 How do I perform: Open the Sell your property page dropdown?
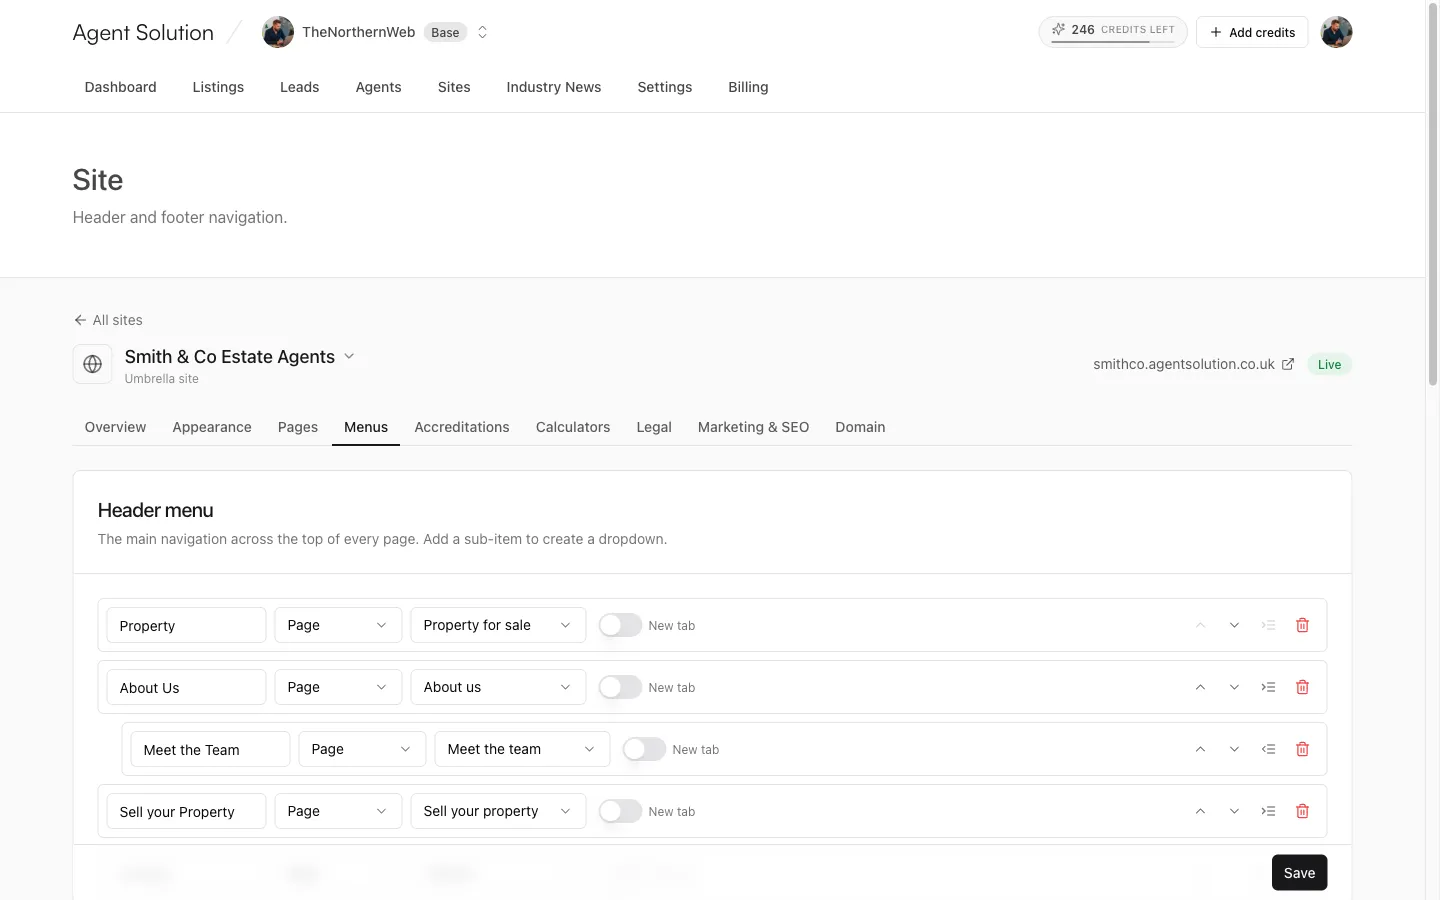(498, 811)
